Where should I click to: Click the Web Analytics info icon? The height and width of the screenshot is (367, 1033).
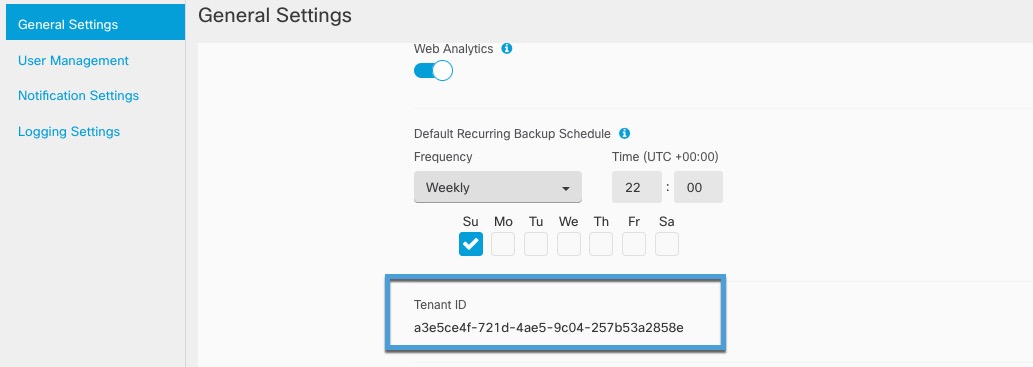[507, 49]
